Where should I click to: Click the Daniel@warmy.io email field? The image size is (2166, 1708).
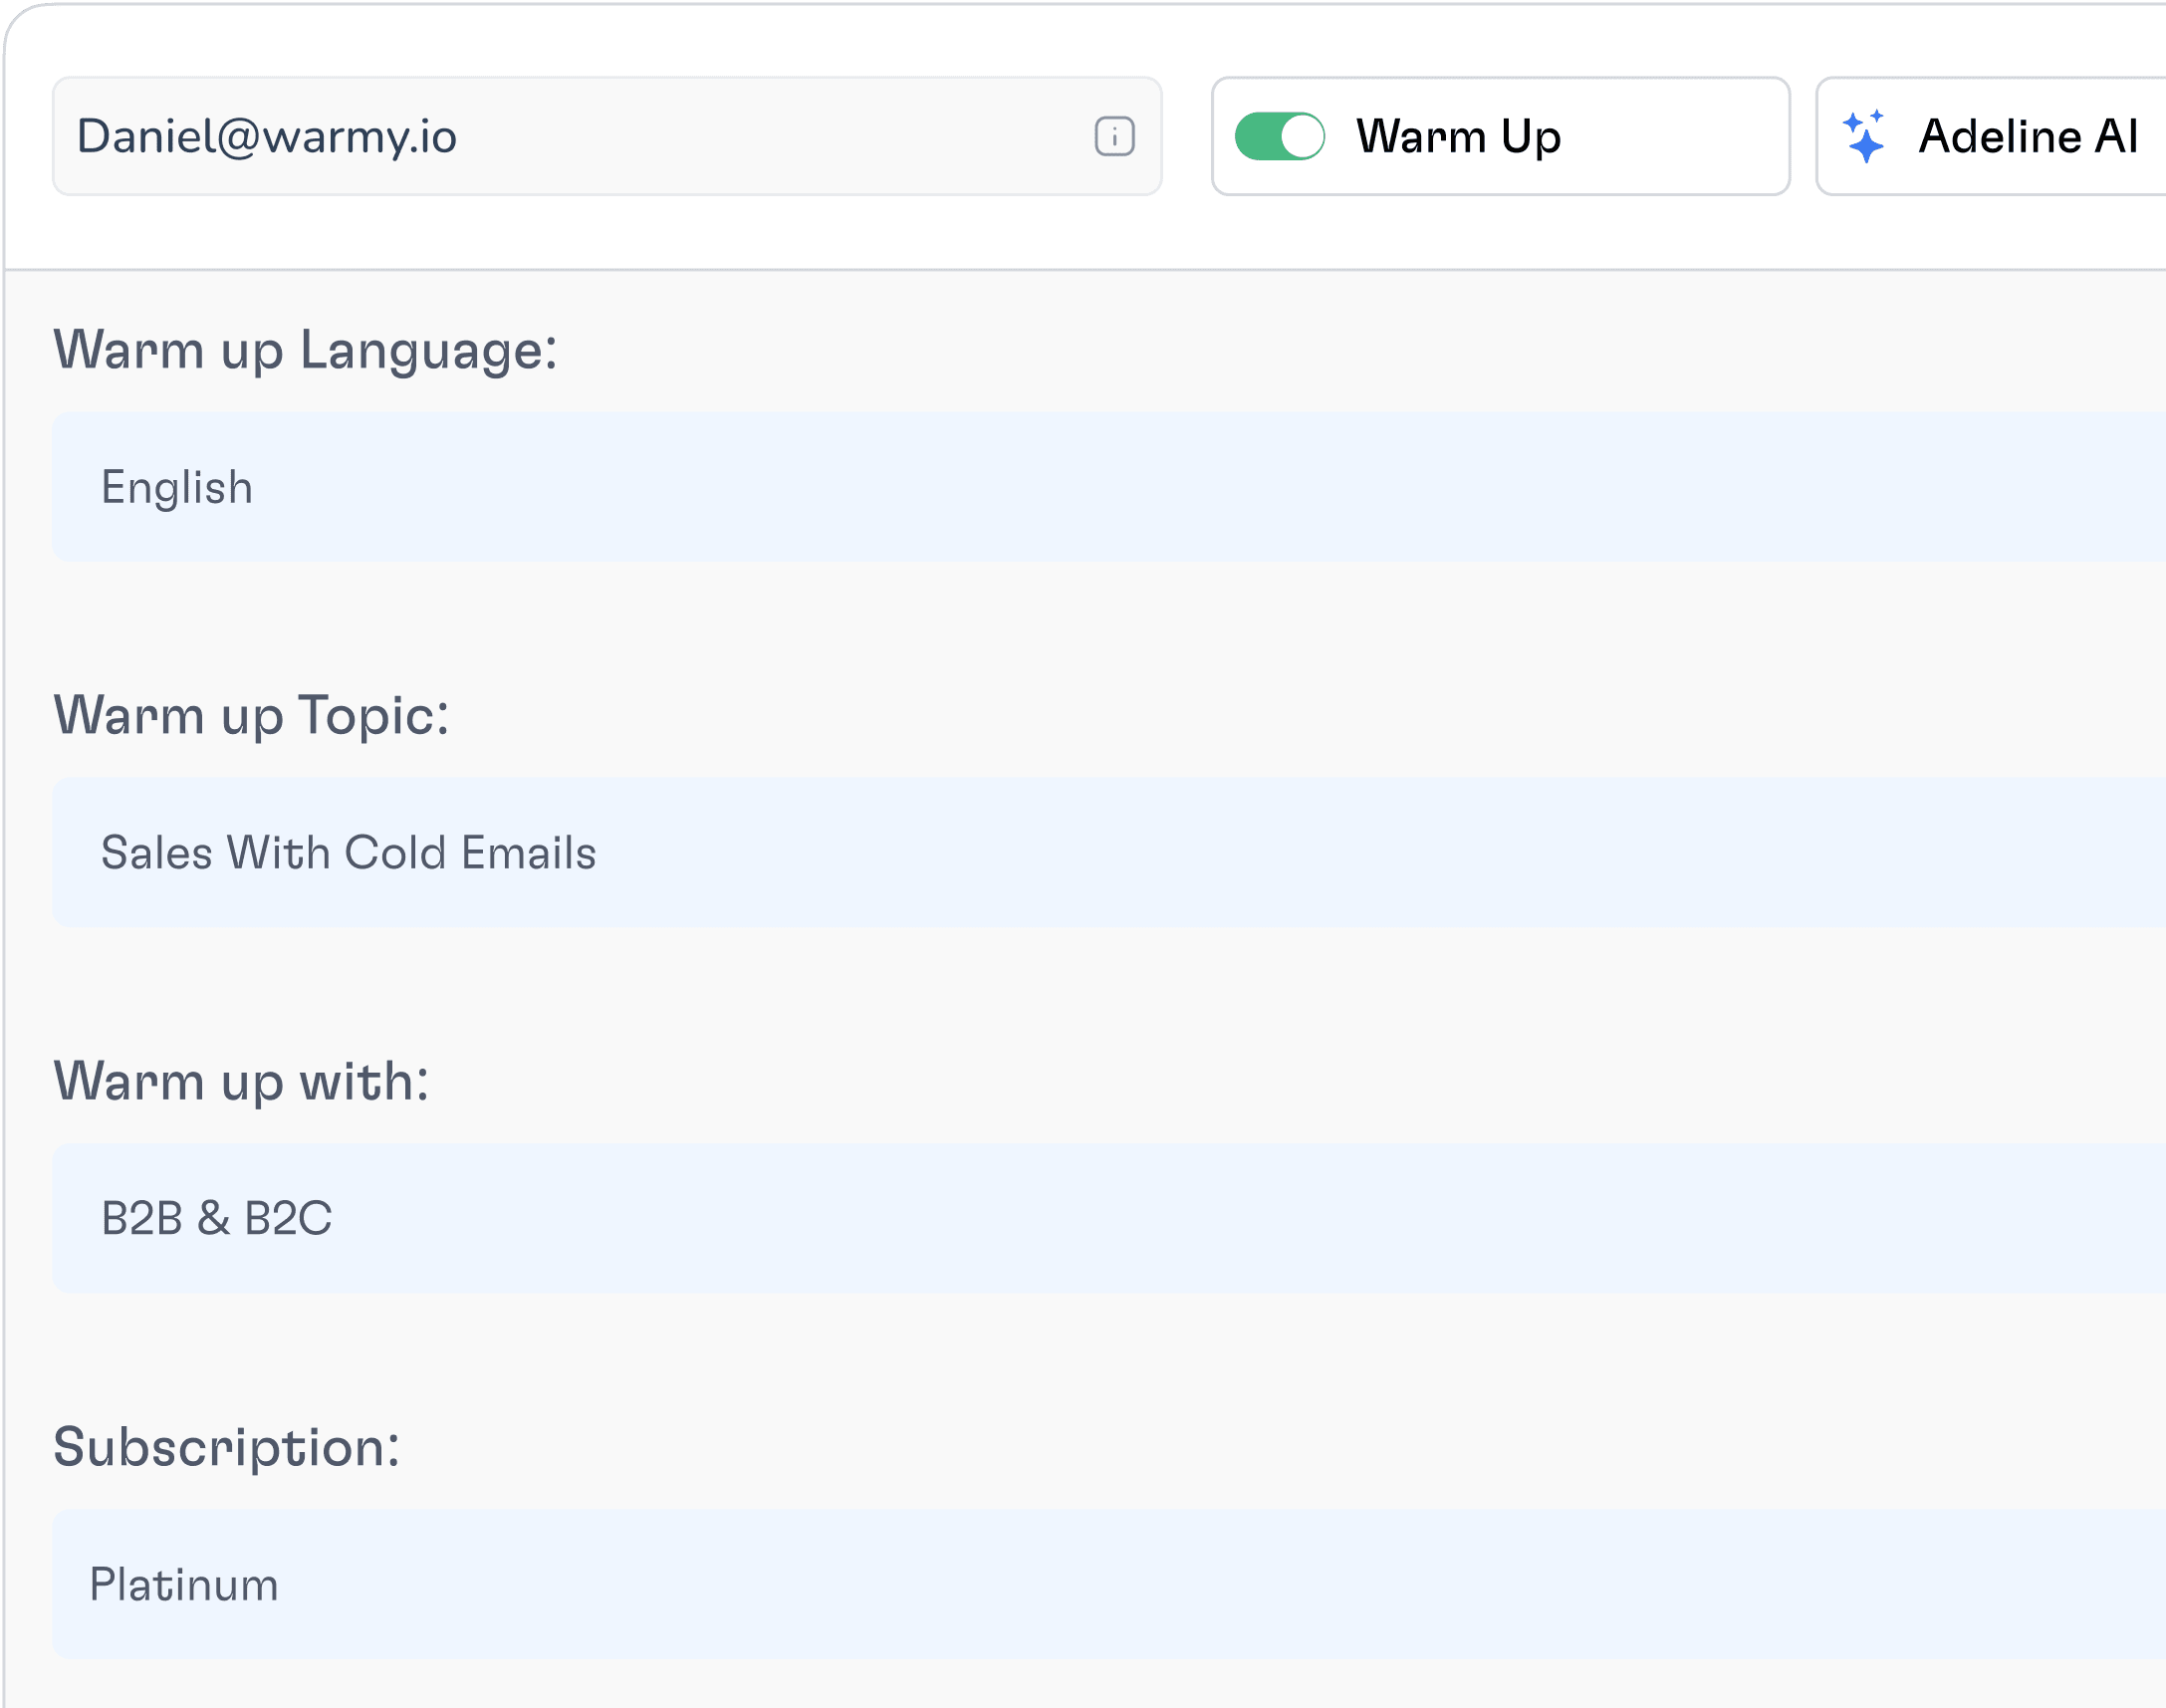pyautogui.click(x=560, y=136)
